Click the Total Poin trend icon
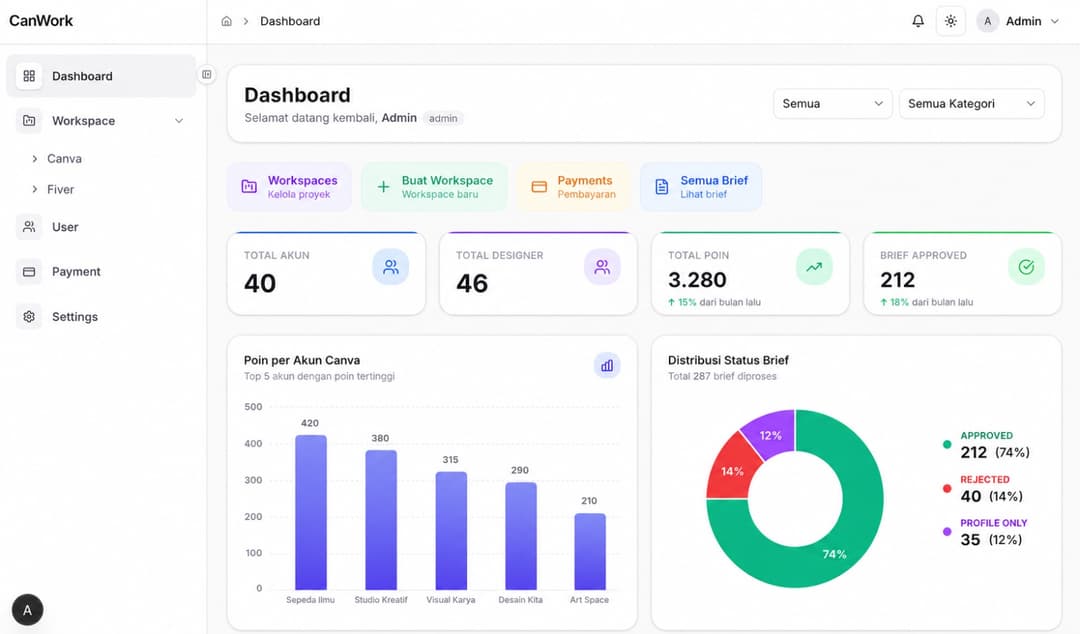Image resolution: width=1080 pixels, height=634 pixels. (814, 267)
